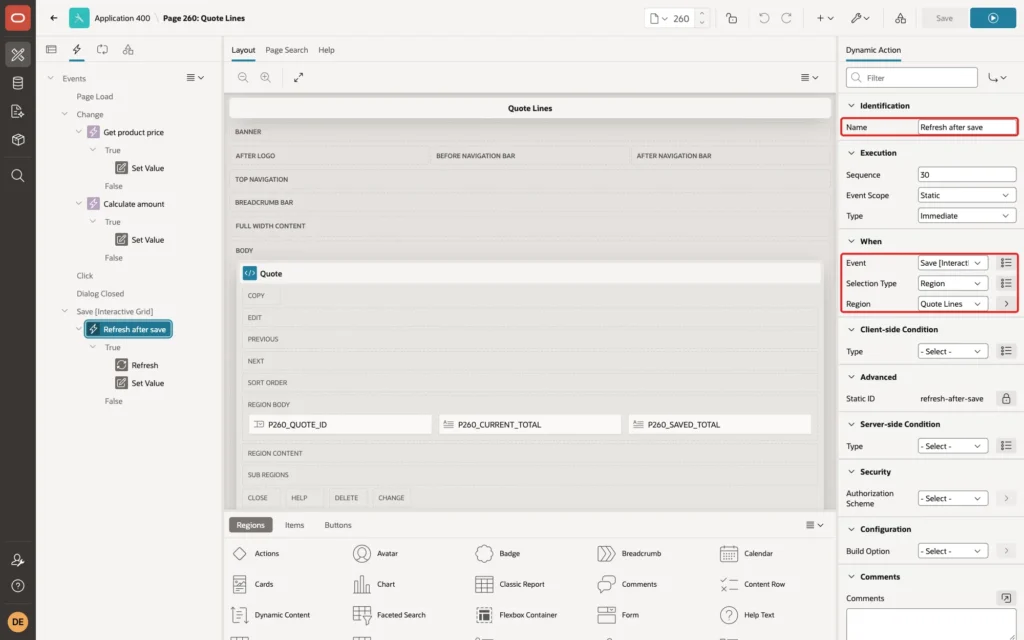Undo the last change

click(763, 18)
